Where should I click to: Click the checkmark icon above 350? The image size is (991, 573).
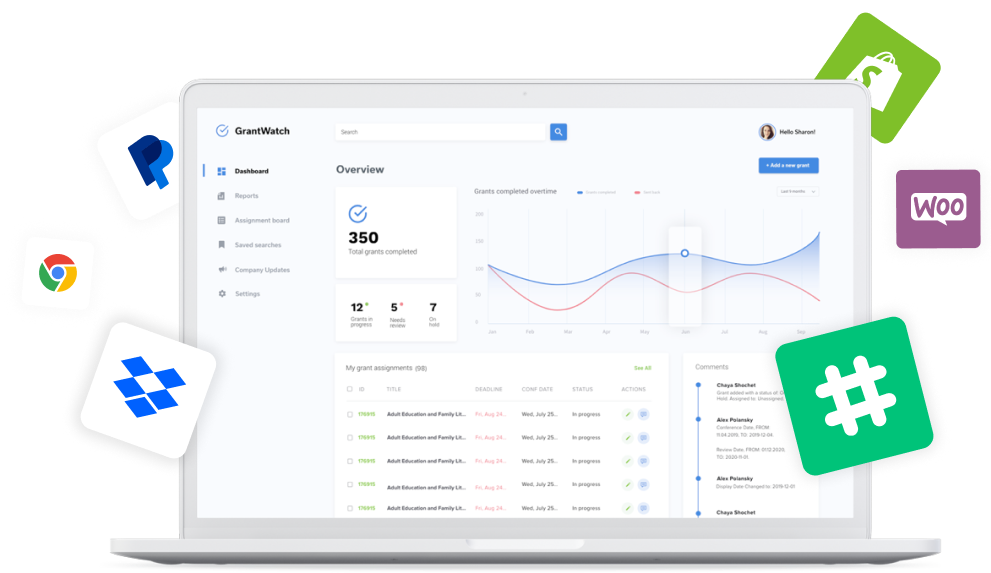pos(358,214)
